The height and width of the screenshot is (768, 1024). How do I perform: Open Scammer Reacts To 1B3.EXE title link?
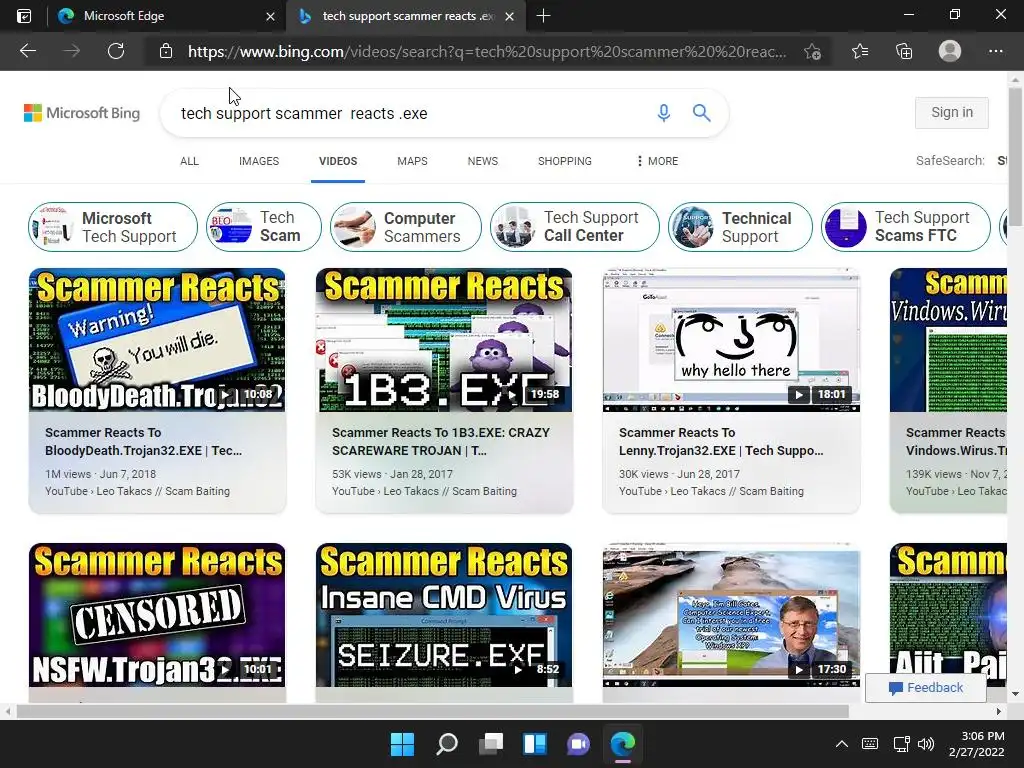click(441, 441)
